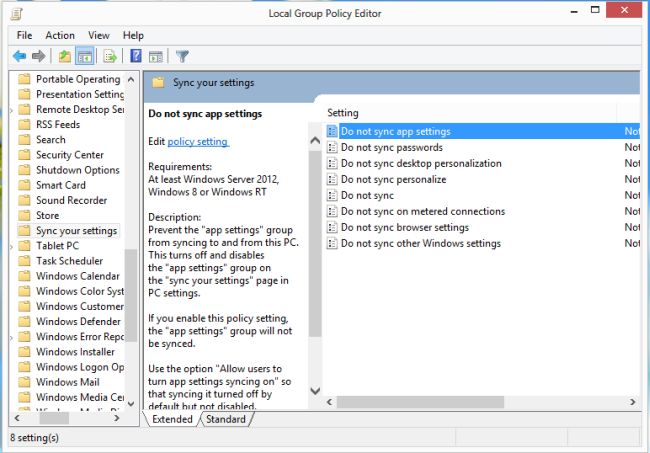The height and width of the screenshot is (453, 650).
Task: Click the folder icon in the 'Sync your settings' header
Action: click(158, 82)
